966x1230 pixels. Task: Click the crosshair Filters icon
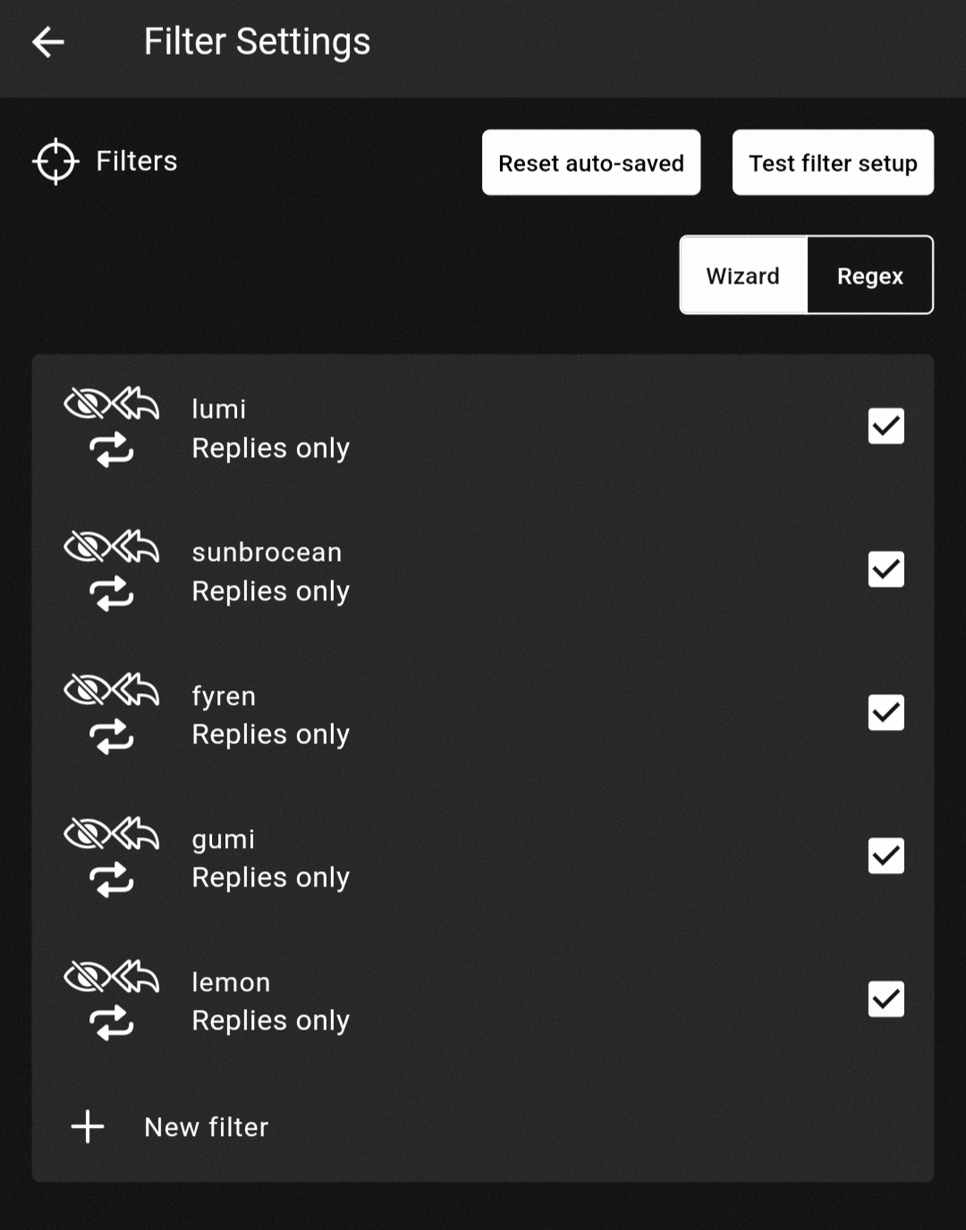click(x=55, y=161)
